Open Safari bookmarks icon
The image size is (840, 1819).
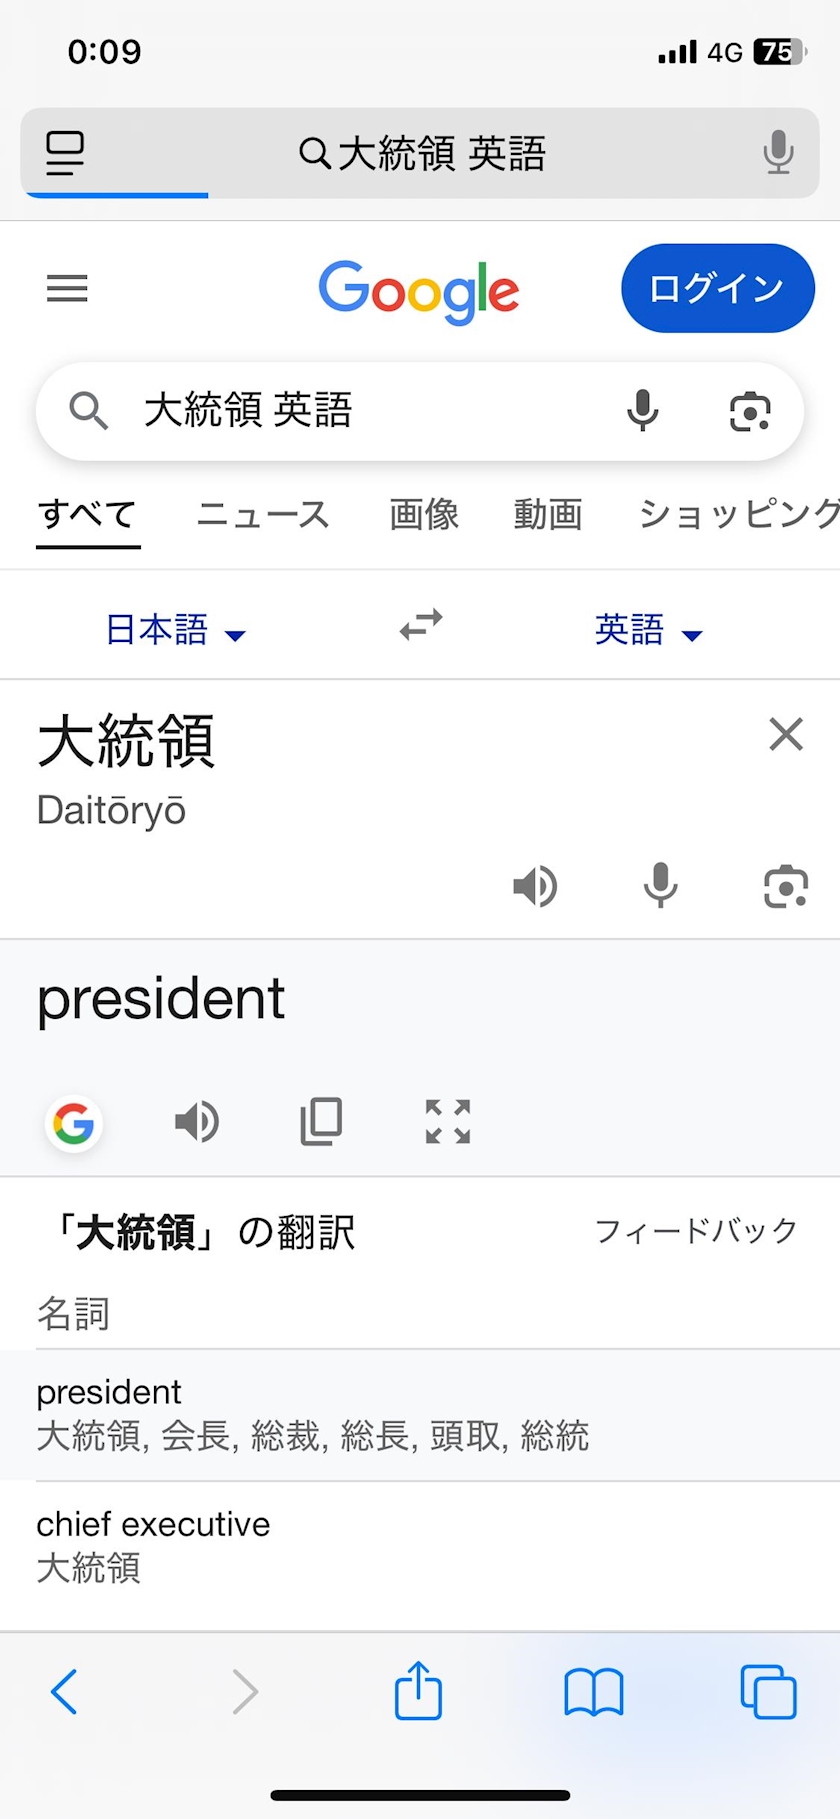click(594, 1692)
